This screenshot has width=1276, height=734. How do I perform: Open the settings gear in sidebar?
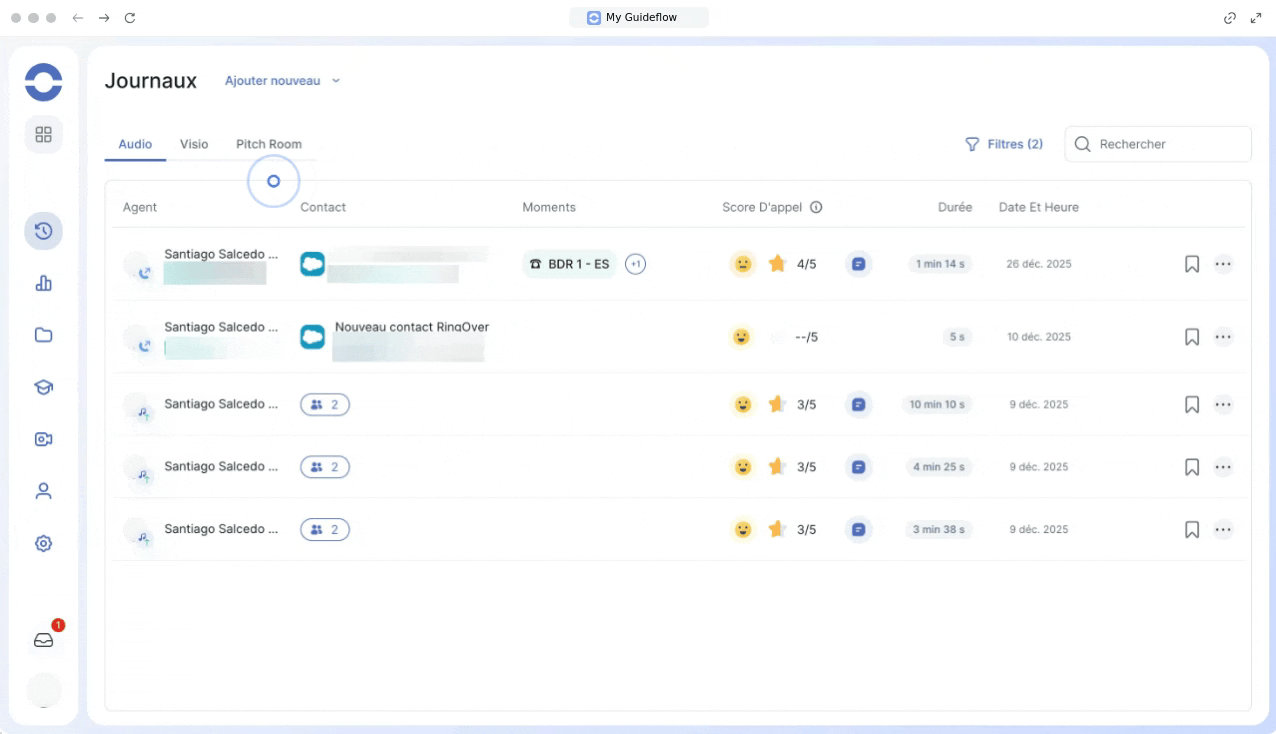coord(43,544)
